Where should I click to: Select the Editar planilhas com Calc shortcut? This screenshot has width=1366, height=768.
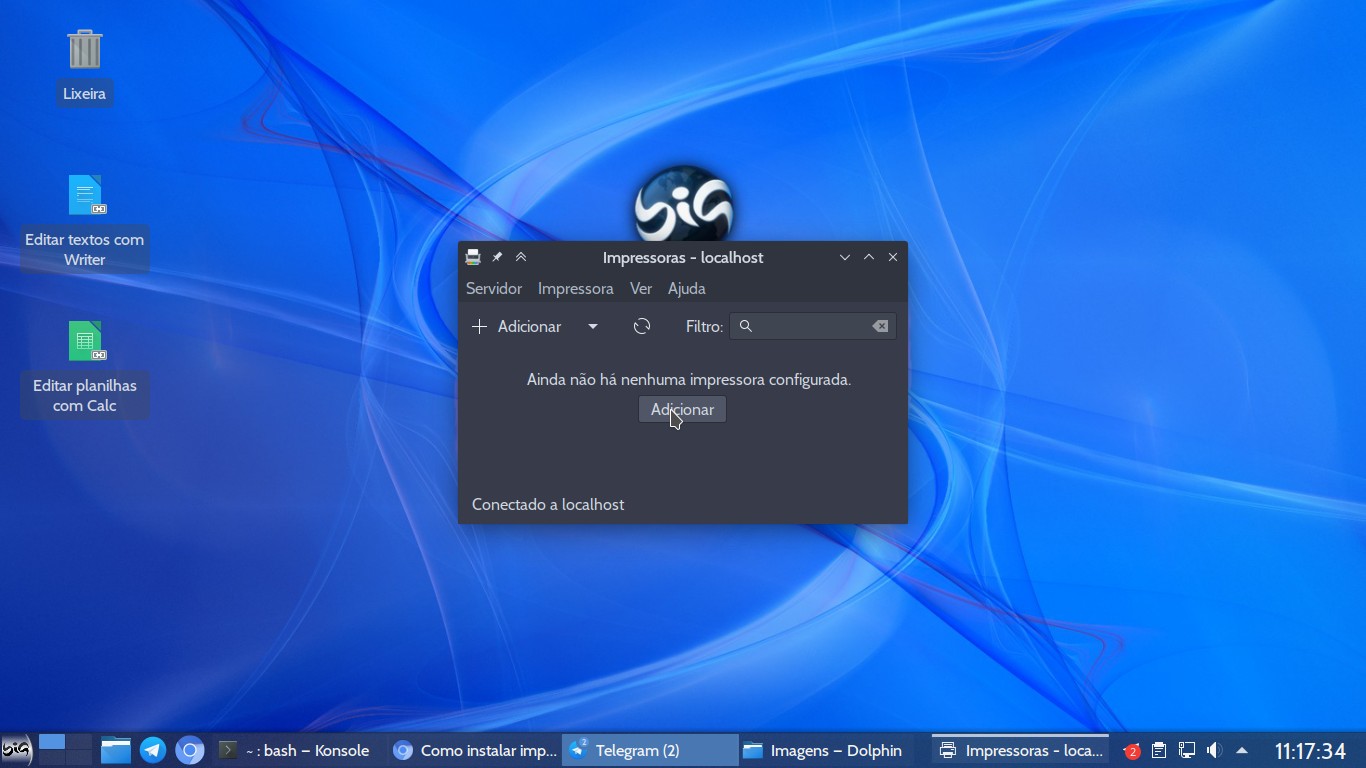[x=85, y=368]
